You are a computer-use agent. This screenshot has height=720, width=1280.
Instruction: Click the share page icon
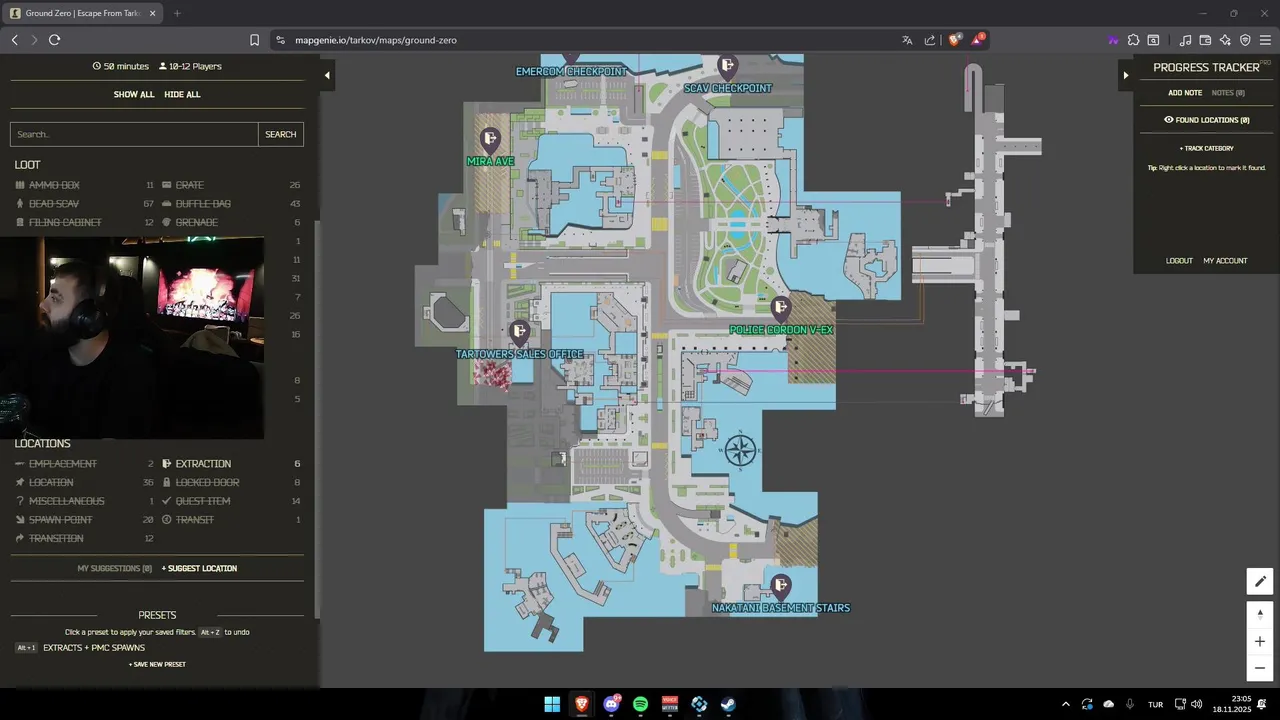click(930, 40)
